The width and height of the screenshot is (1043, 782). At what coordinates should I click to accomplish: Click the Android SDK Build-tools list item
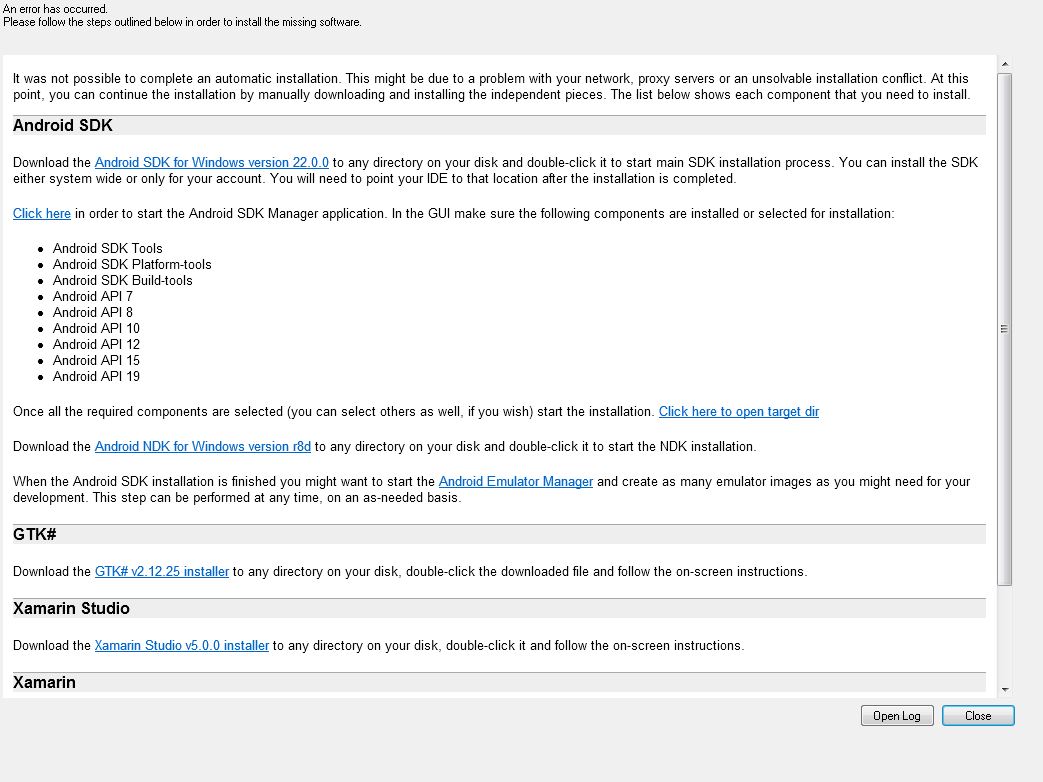click(x=122, y=281)
